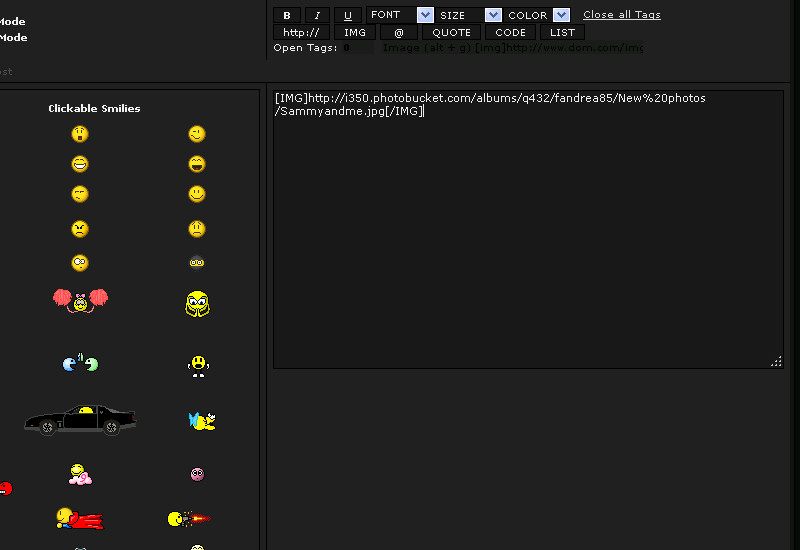Open the SIZE dropdown
The image size is (800, 550).
(469, 15)
